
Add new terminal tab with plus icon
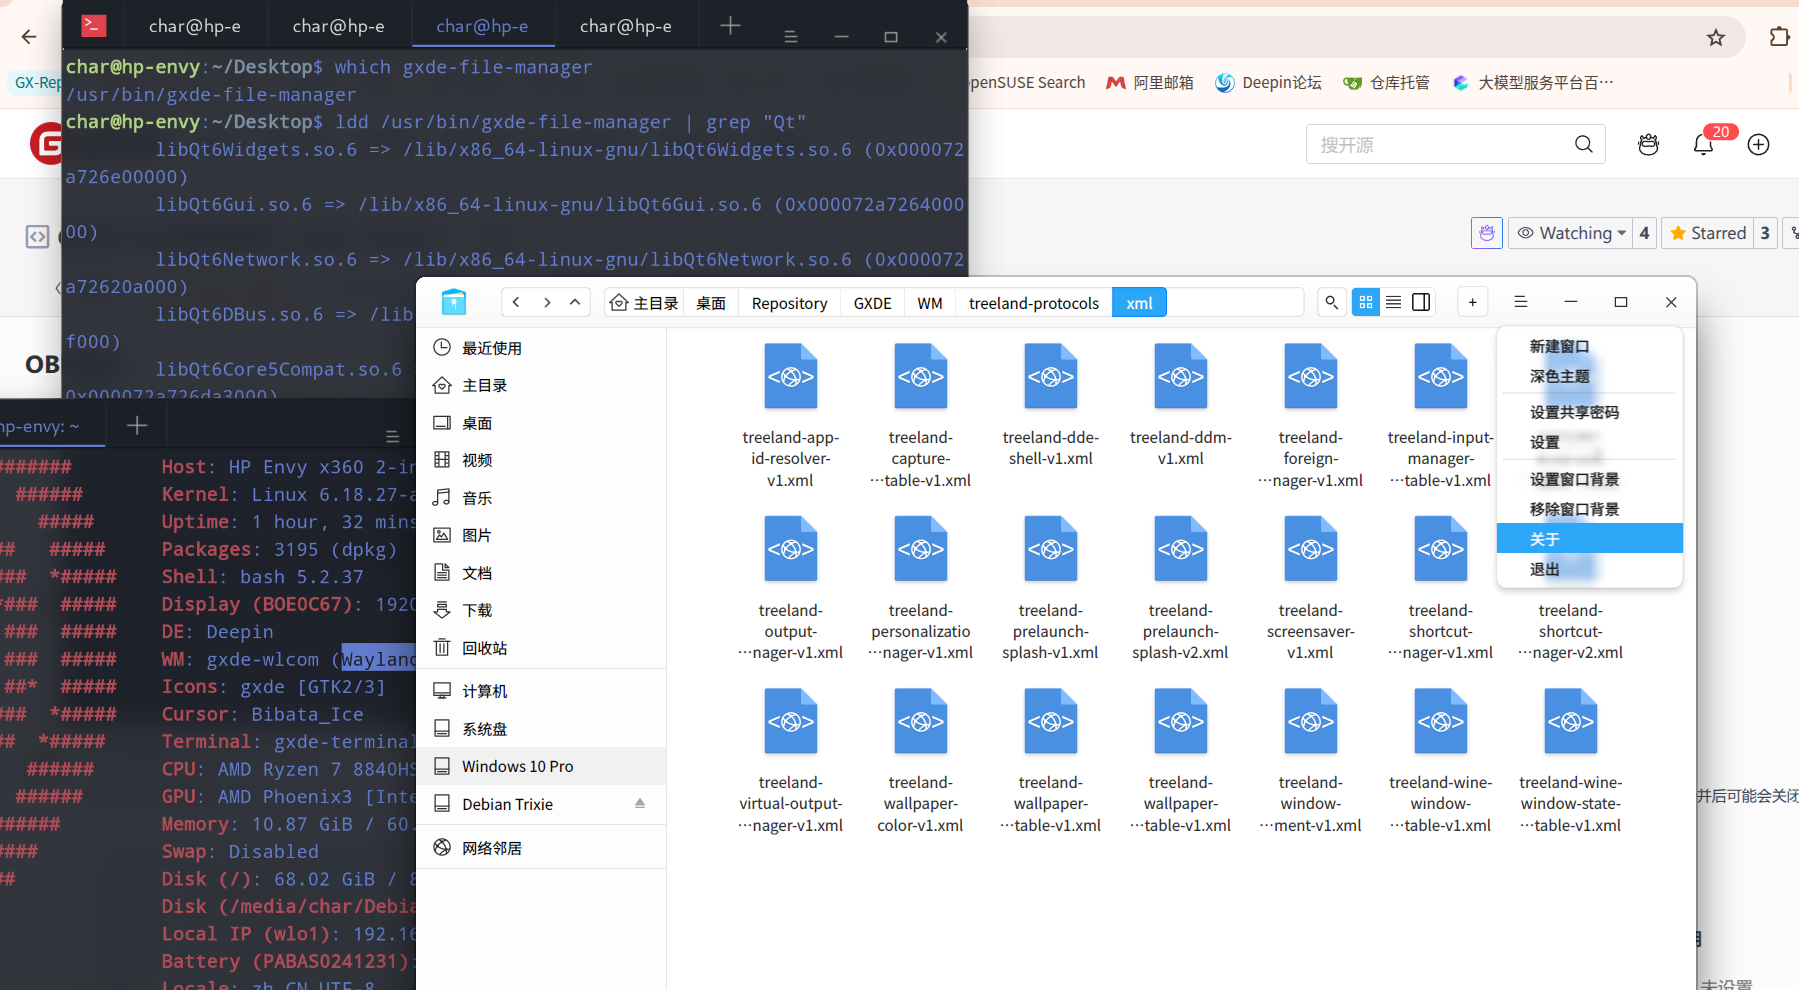click(730, 26)
